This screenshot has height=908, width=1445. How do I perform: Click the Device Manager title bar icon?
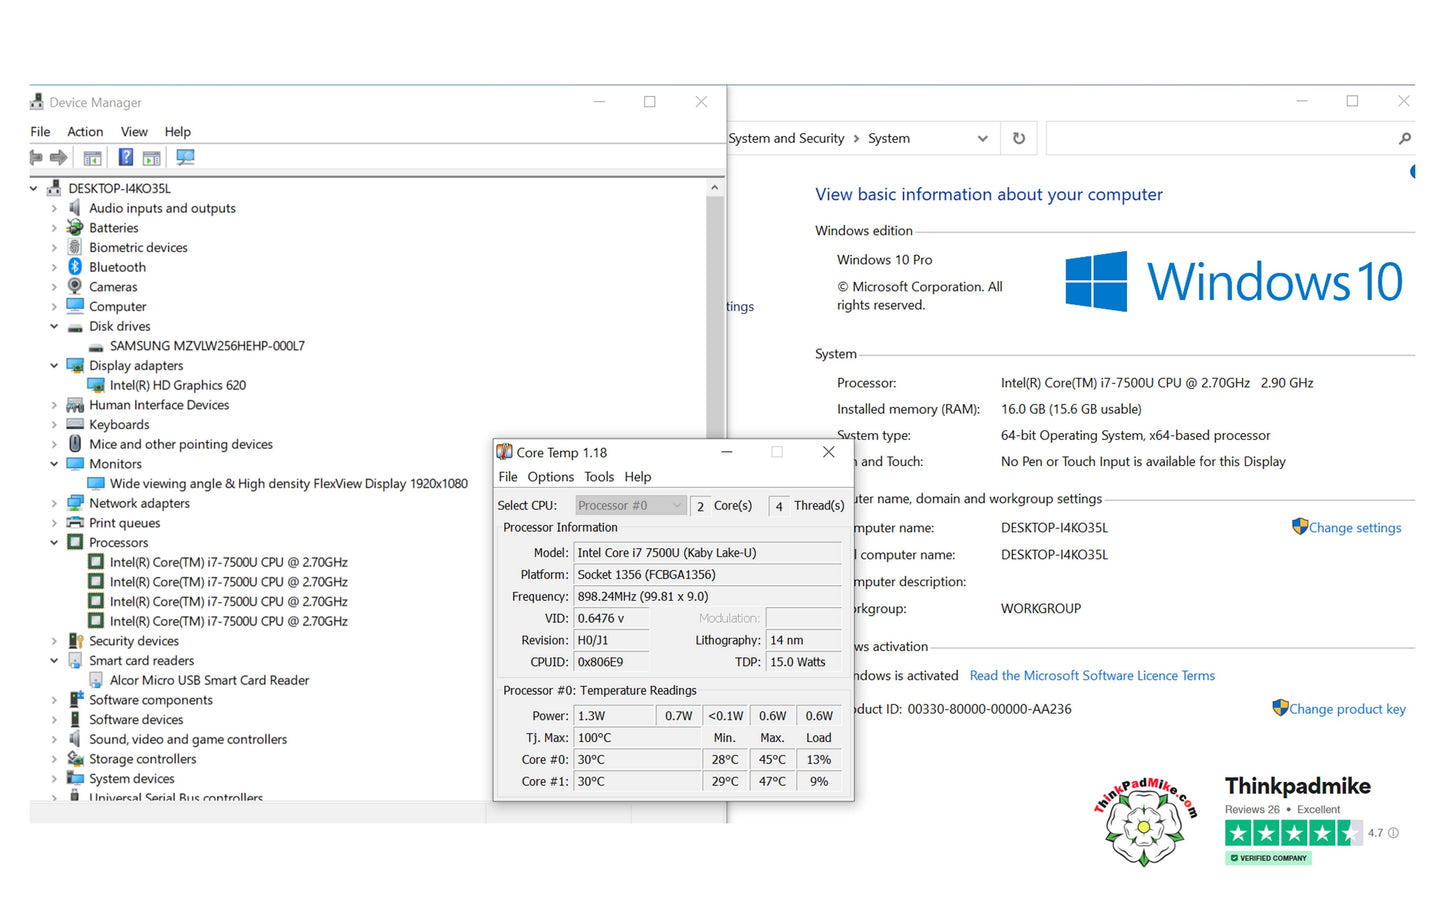pyautogui.click(x=37, y=102)
